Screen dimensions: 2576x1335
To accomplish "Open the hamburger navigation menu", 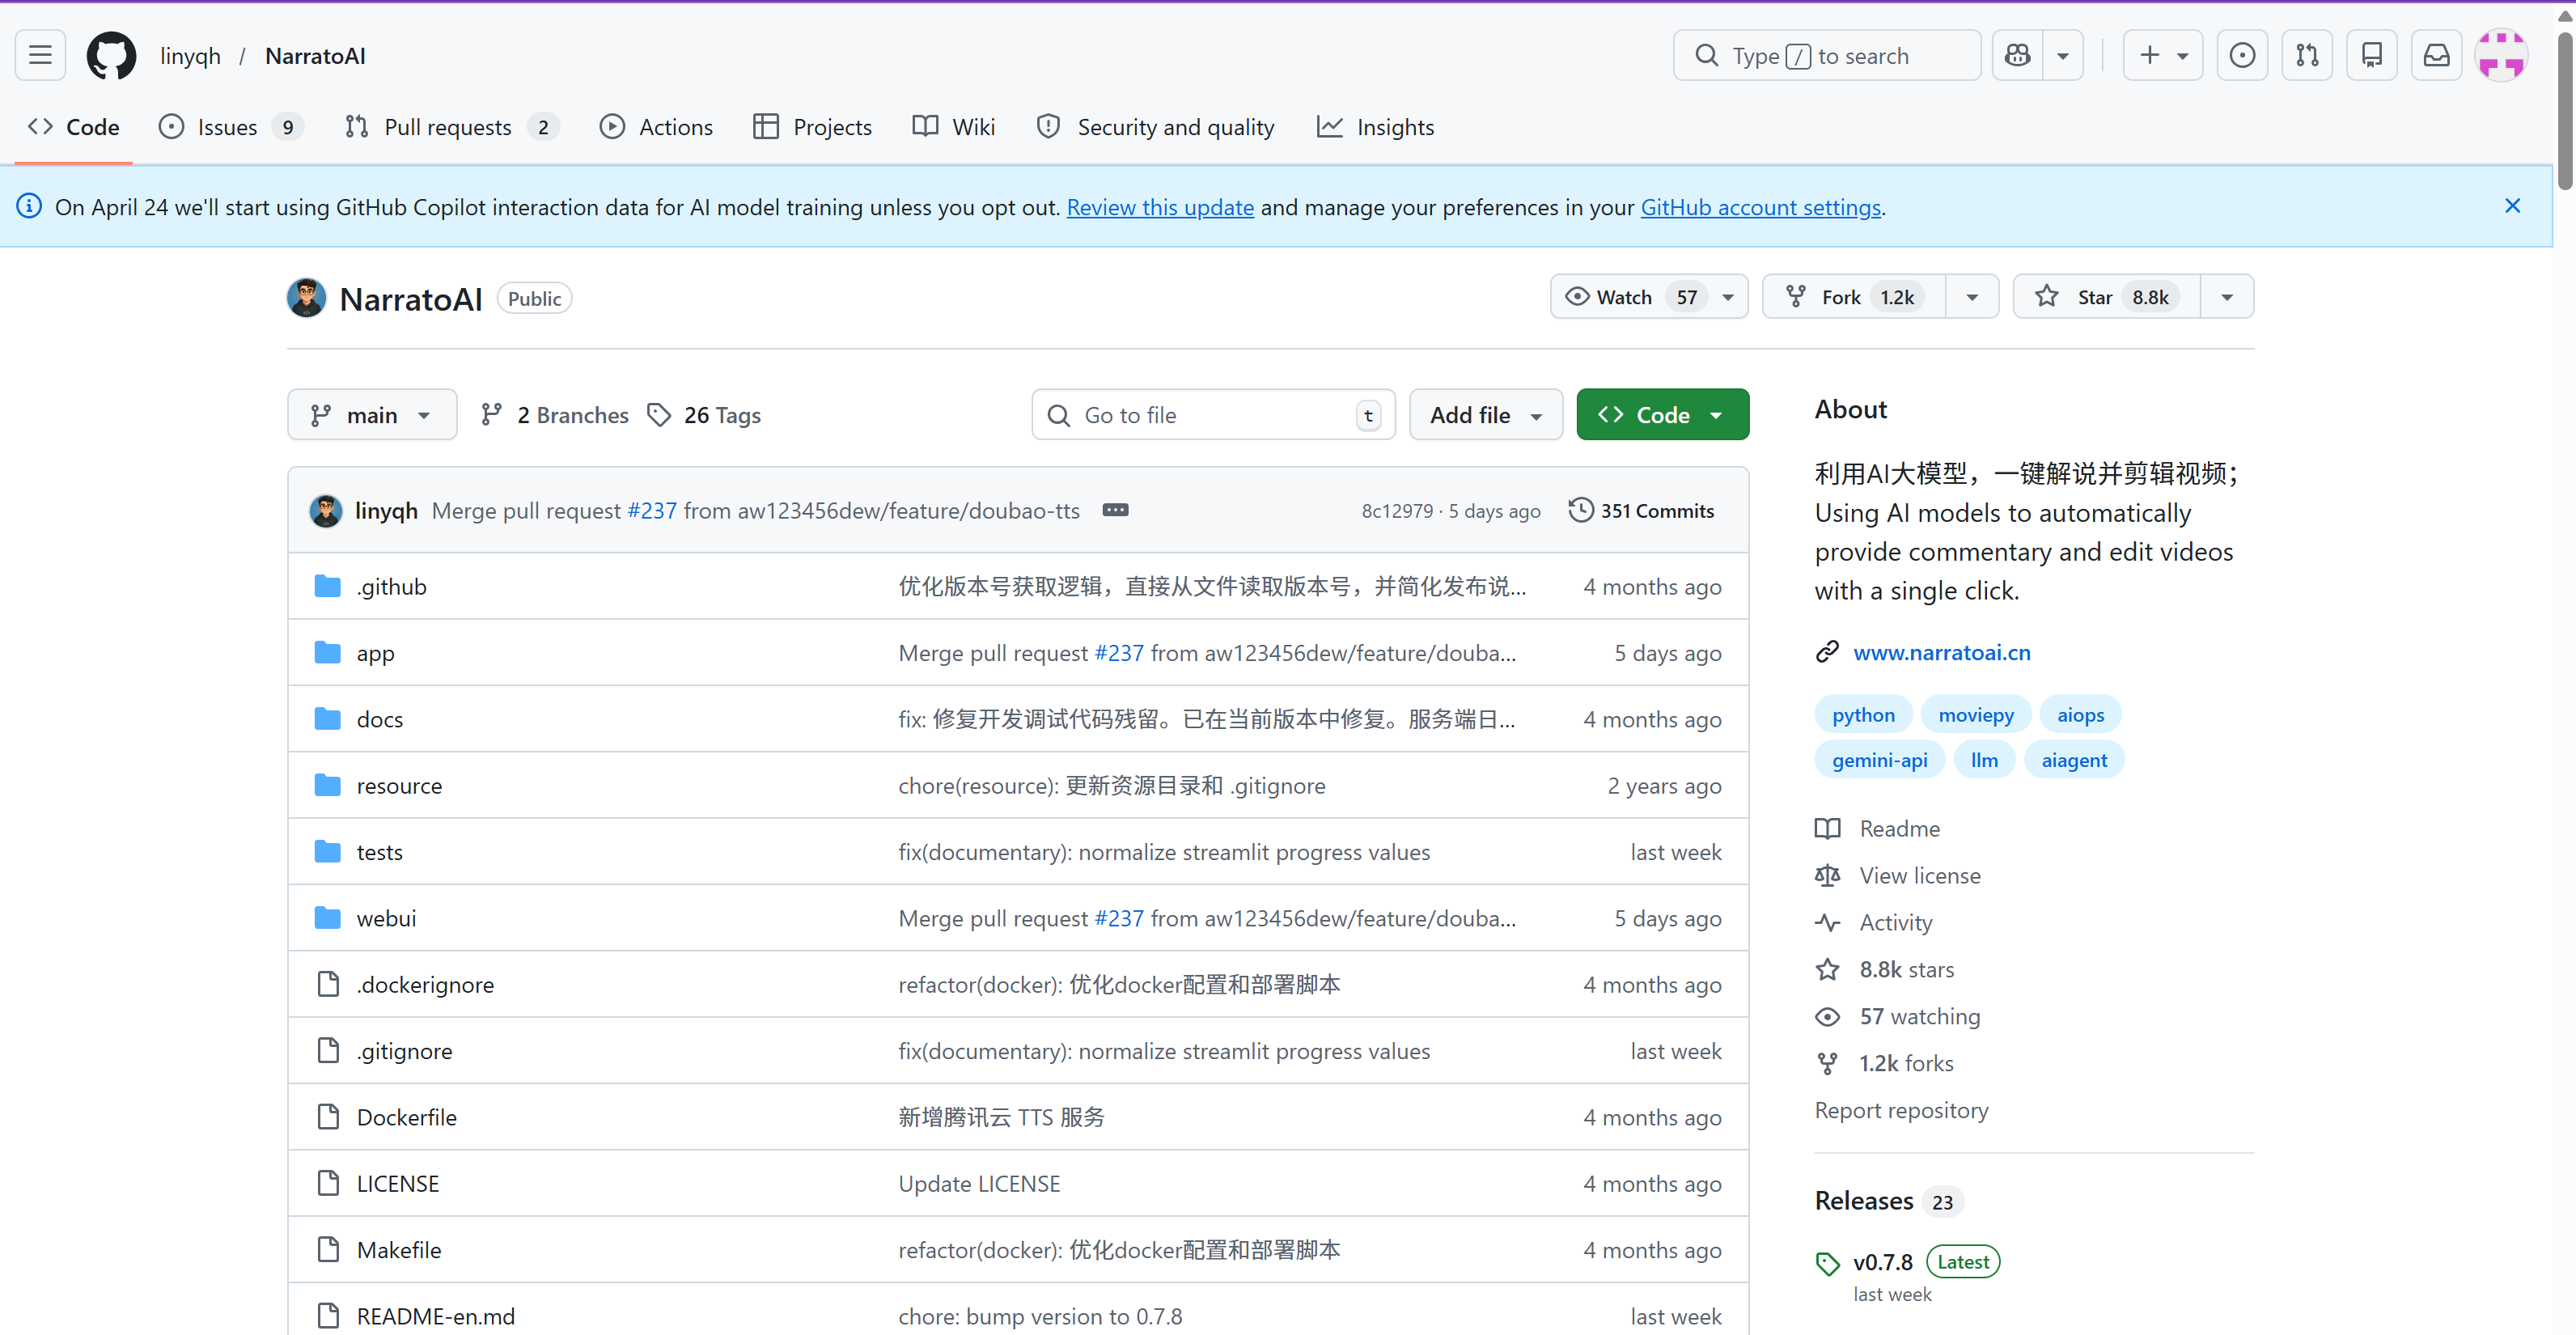I will [40, 55].
